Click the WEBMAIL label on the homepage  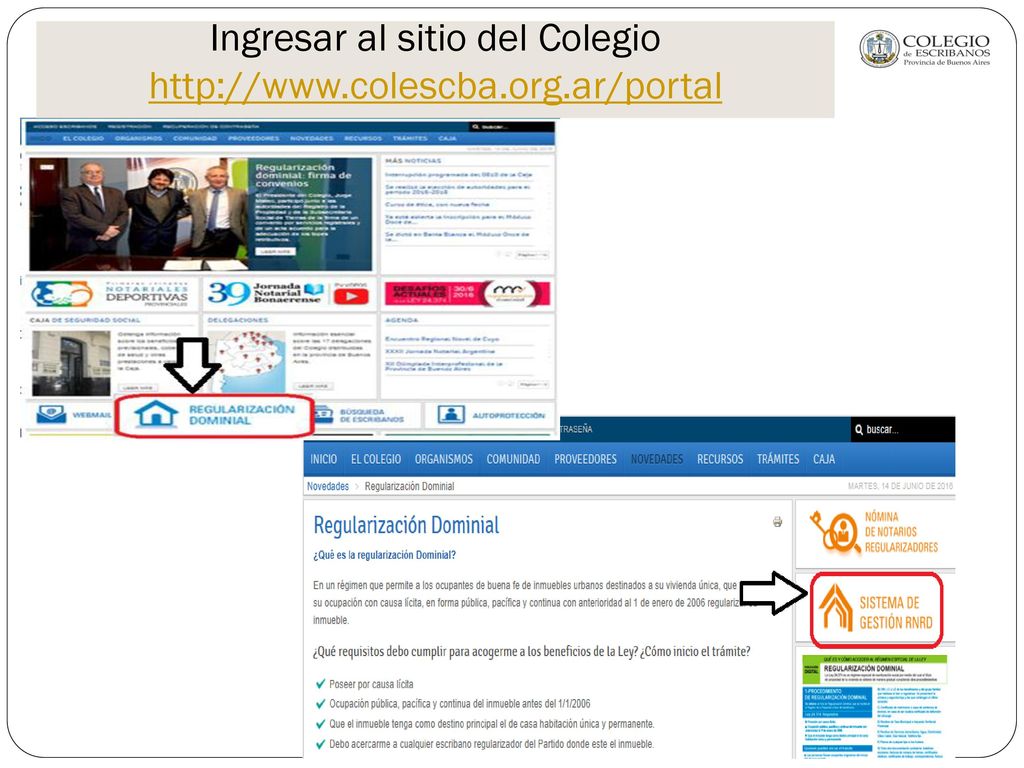pyautogui.click(x=91, y=415)
